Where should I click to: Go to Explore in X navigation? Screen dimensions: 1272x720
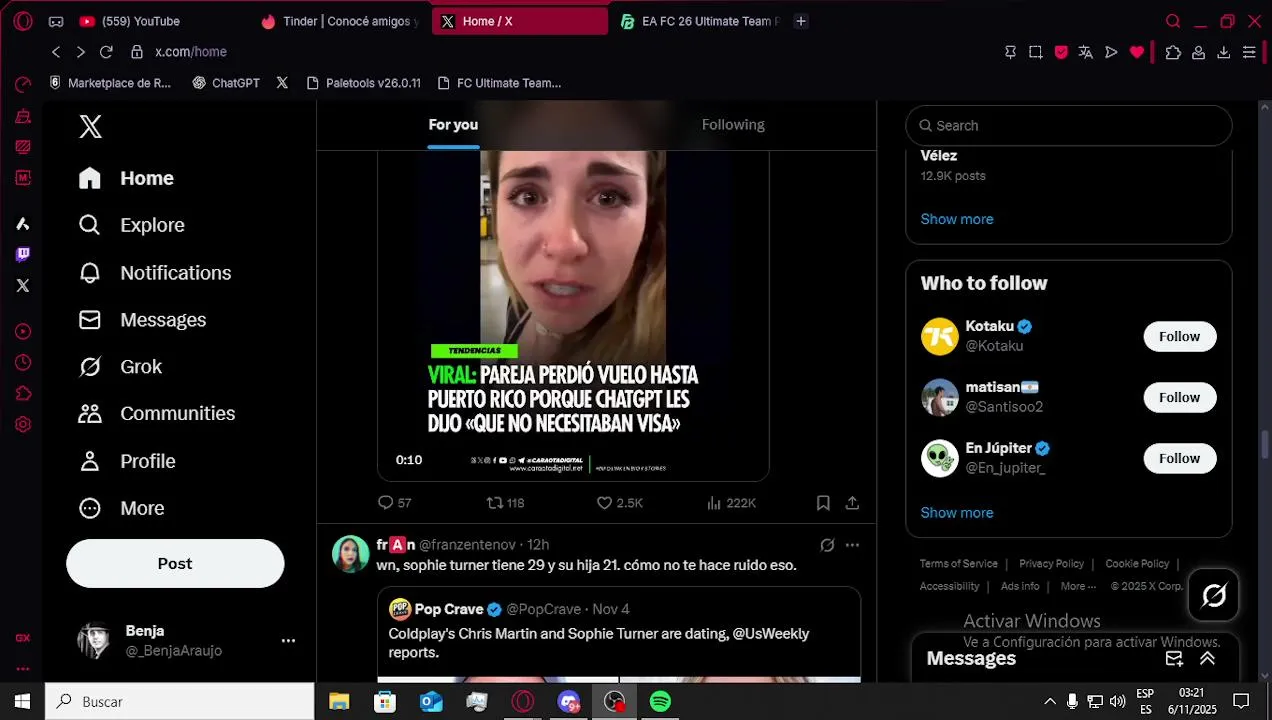tap(132, 225)
